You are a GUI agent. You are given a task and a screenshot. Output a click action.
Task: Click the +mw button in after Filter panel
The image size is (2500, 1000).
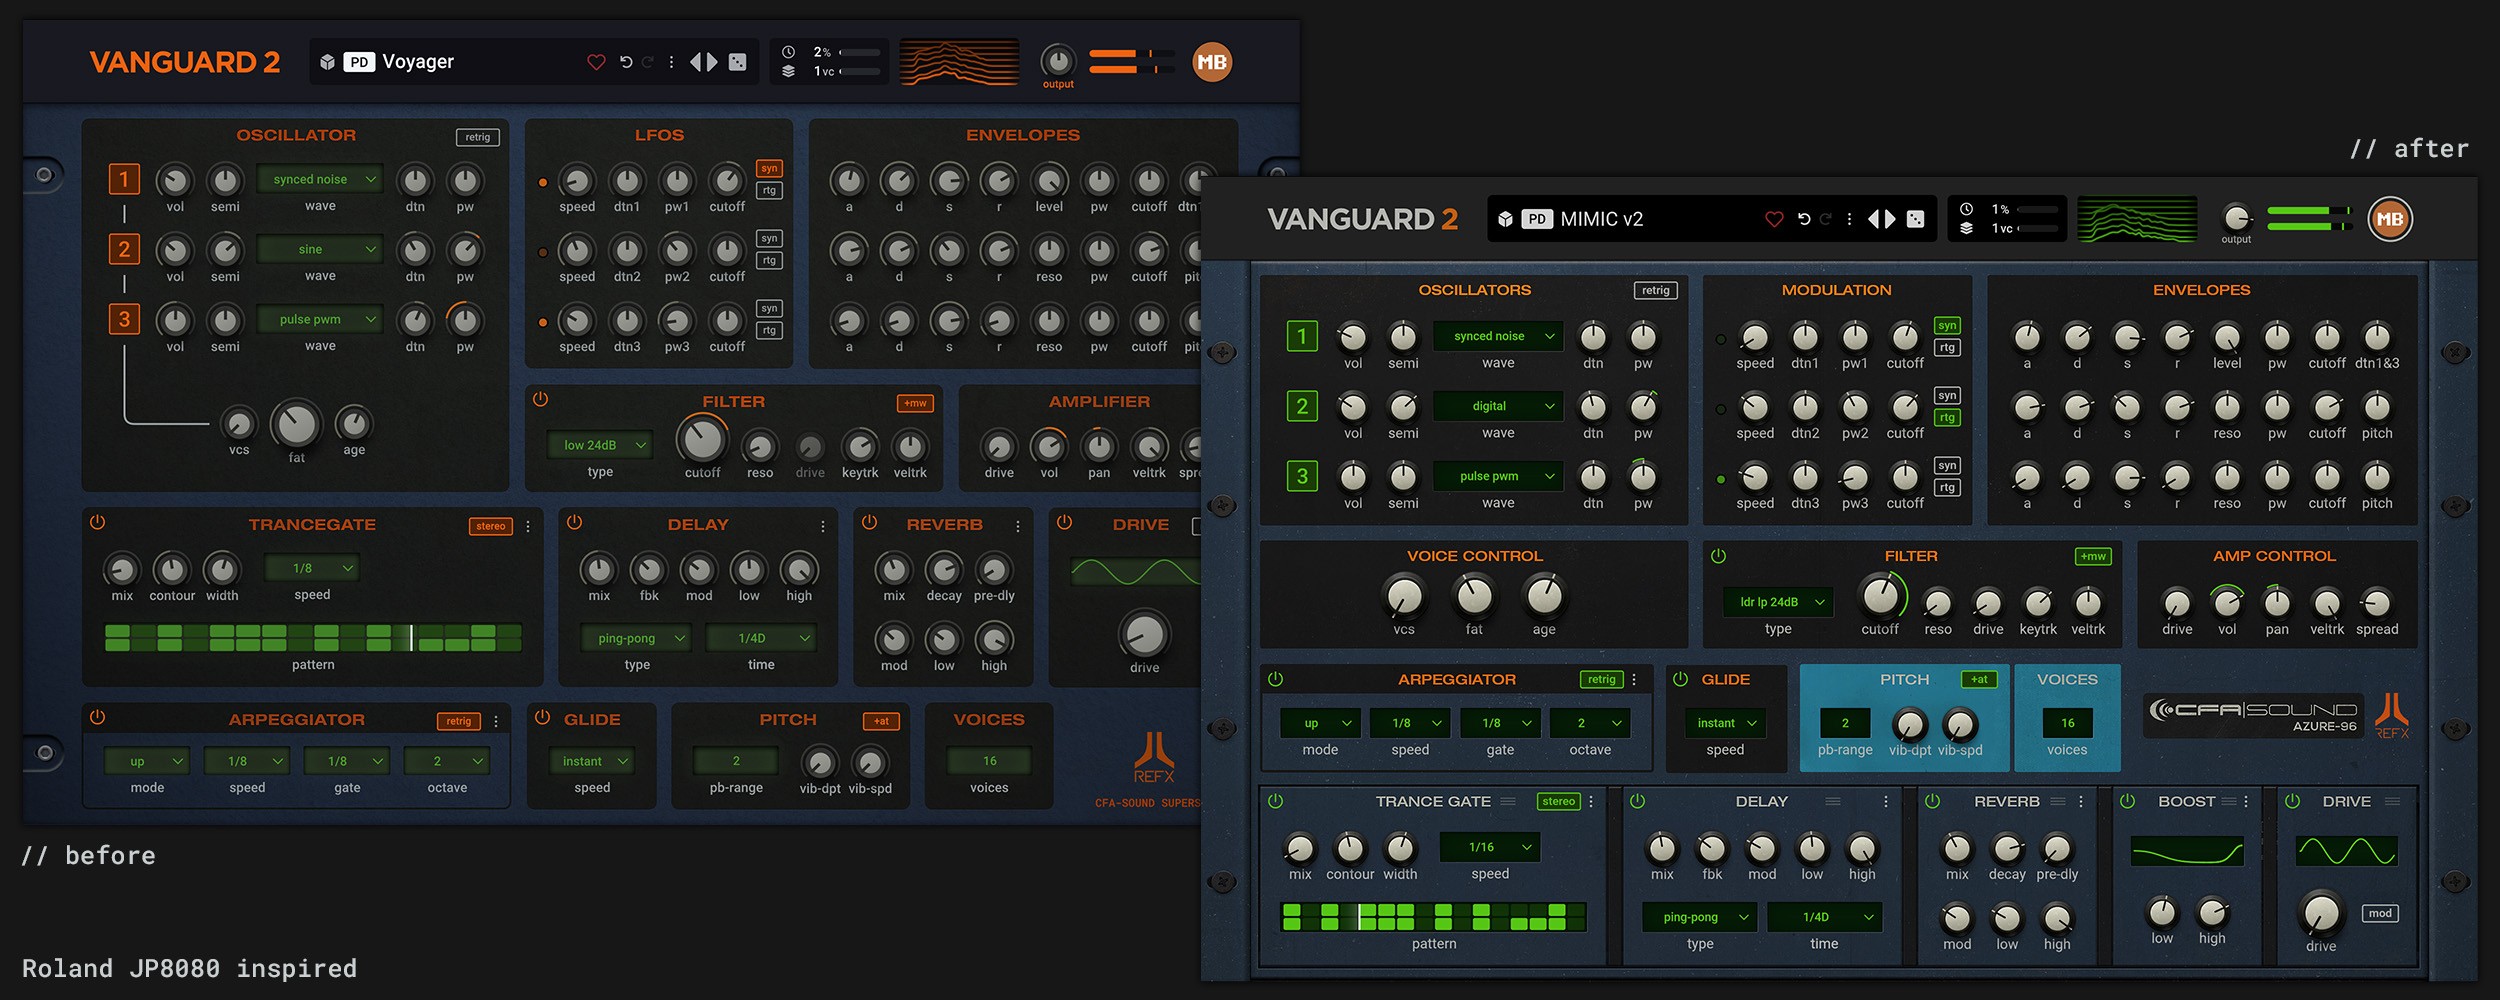click(2093, 556)
